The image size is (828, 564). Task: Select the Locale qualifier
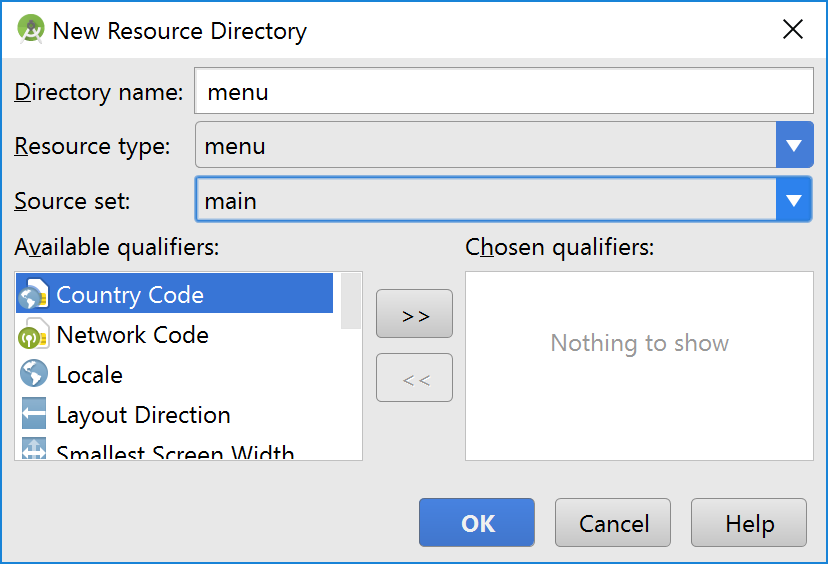coord(174,374)
